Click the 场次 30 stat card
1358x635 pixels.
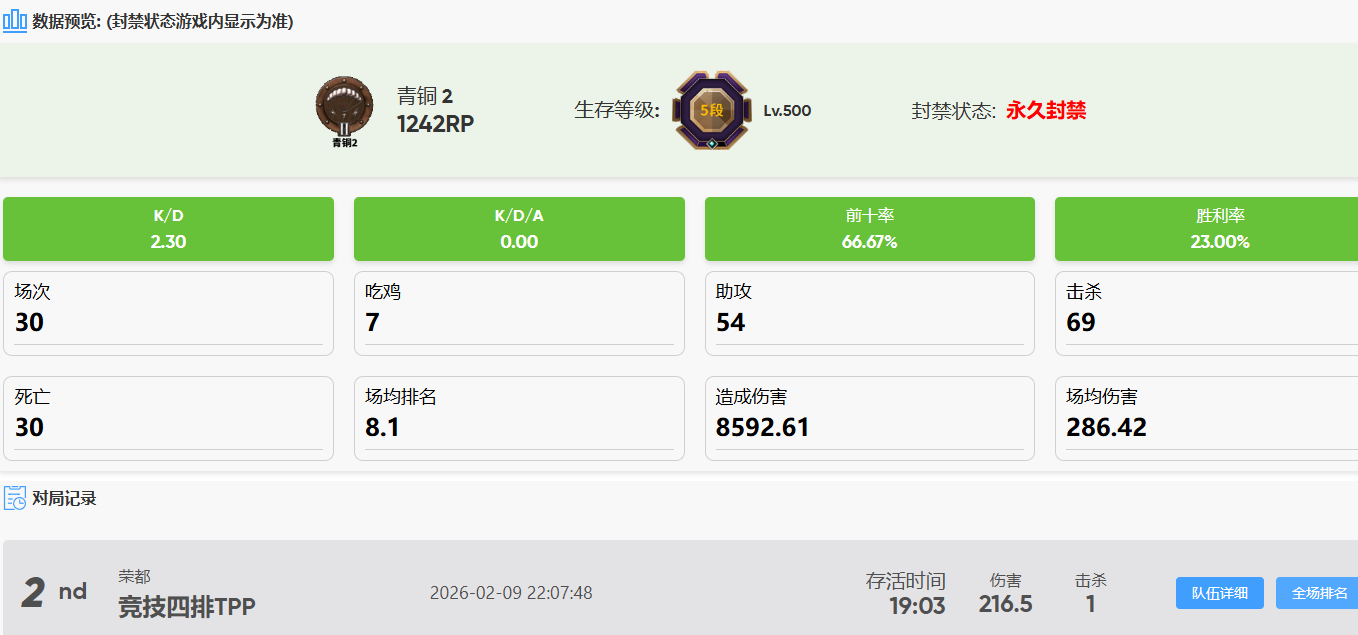(168, 313)
